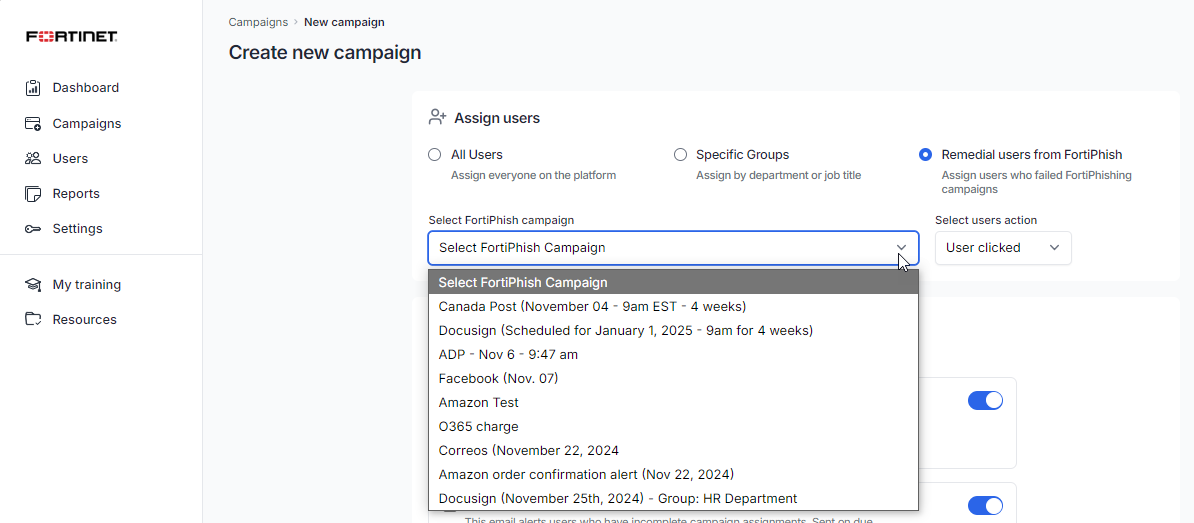Open the Users section
This screenshot has width=1194, height=523.
click(x=70, y=158)
